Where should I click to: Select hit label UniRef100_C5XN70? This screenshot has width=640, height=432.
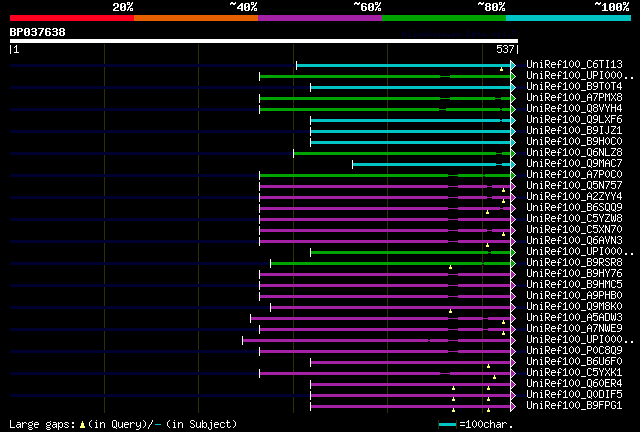(574, 230)
